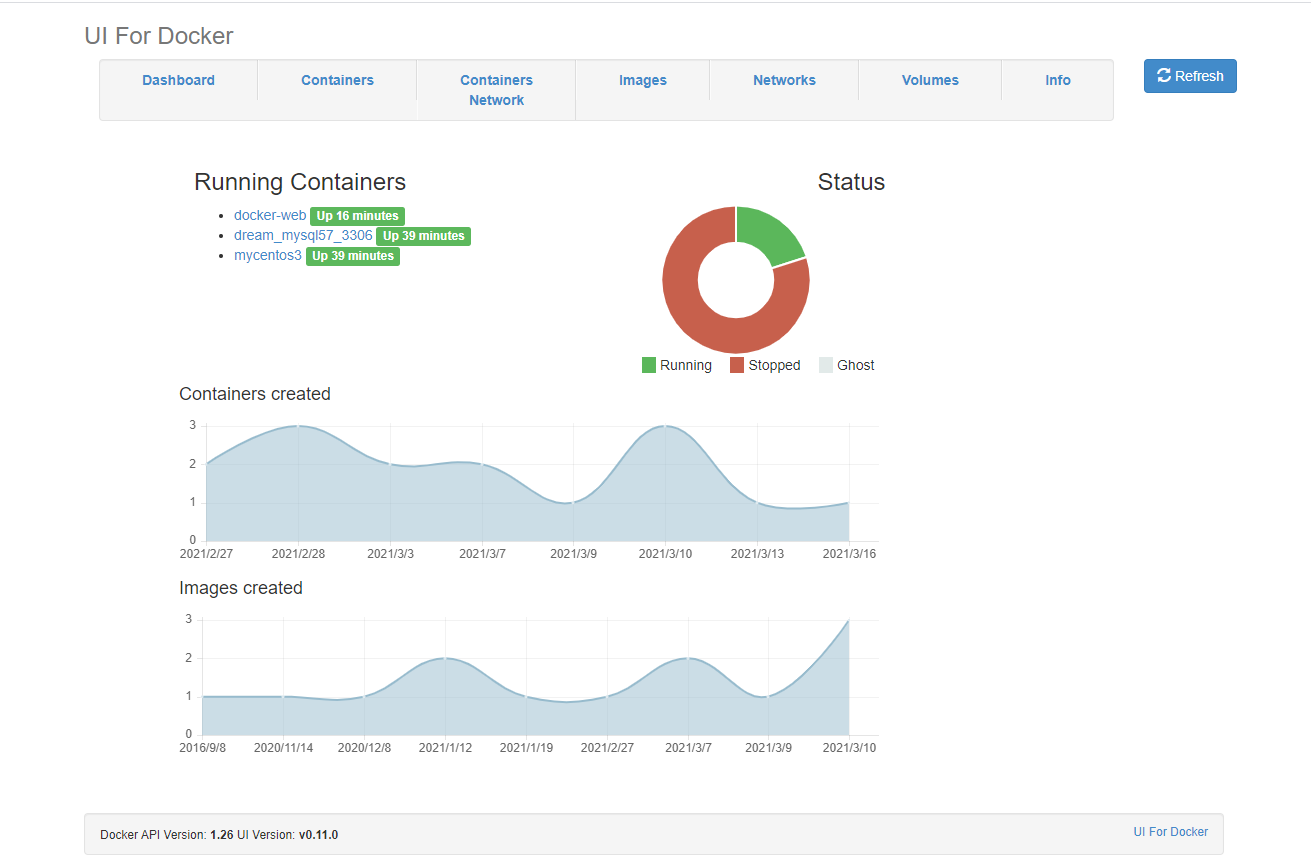
Task: Click the Refresh button
Action: (1190, 76)
